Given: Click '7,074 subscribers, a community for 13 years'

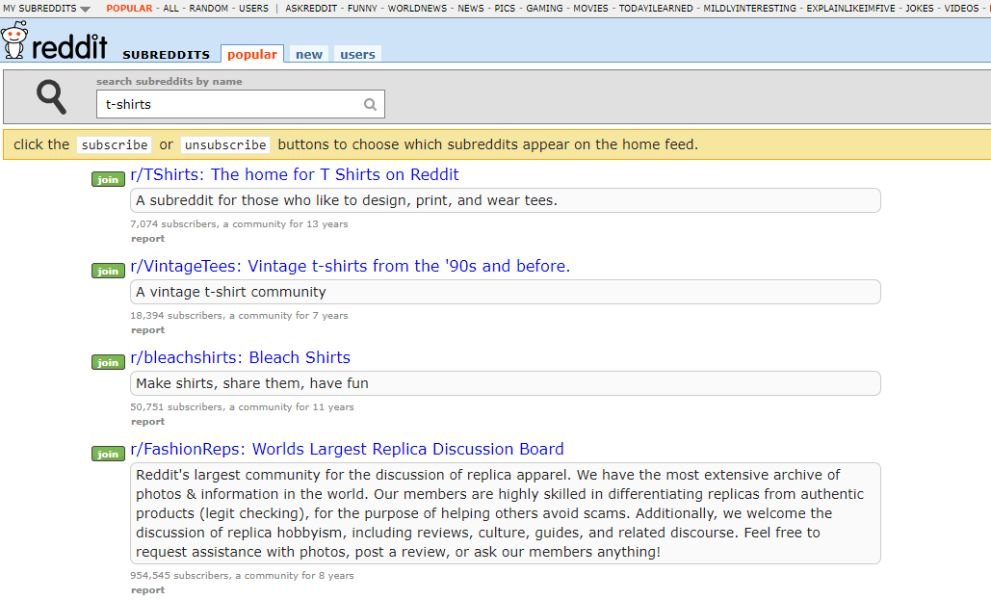Looking at the screenshot, I should [239, 224].
